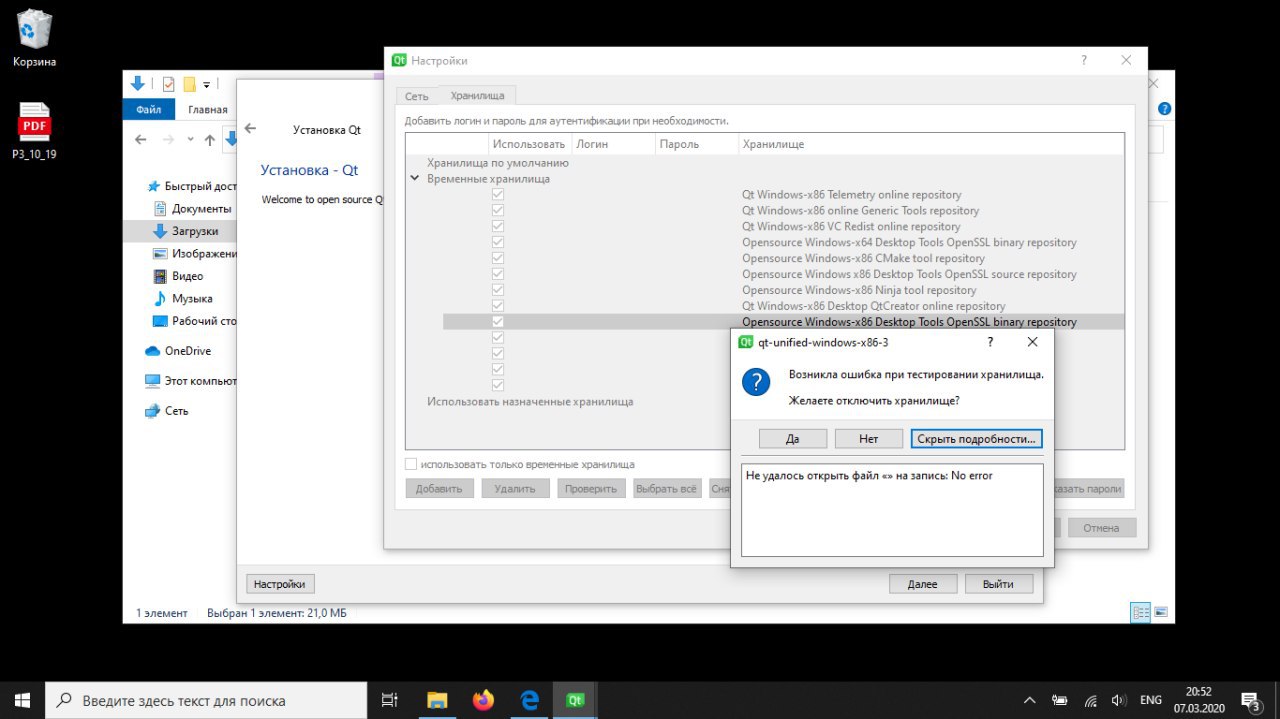Switch to the Qt installer taskbar icon
The width and height of the screenshot is (1280, 719).
coord(575,700)
